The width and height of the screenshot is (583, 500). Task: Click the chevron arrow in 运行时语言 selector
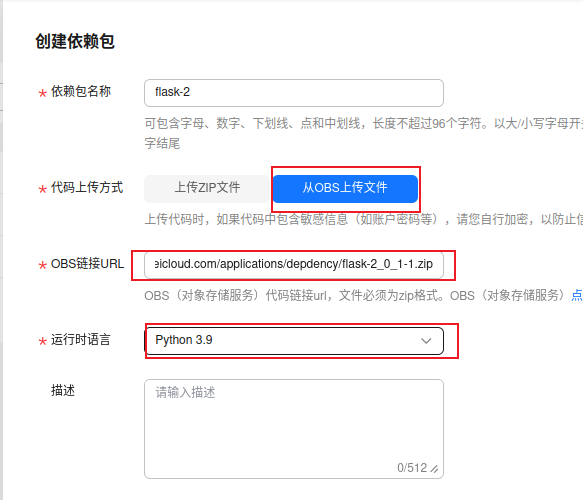pos(426,341)
